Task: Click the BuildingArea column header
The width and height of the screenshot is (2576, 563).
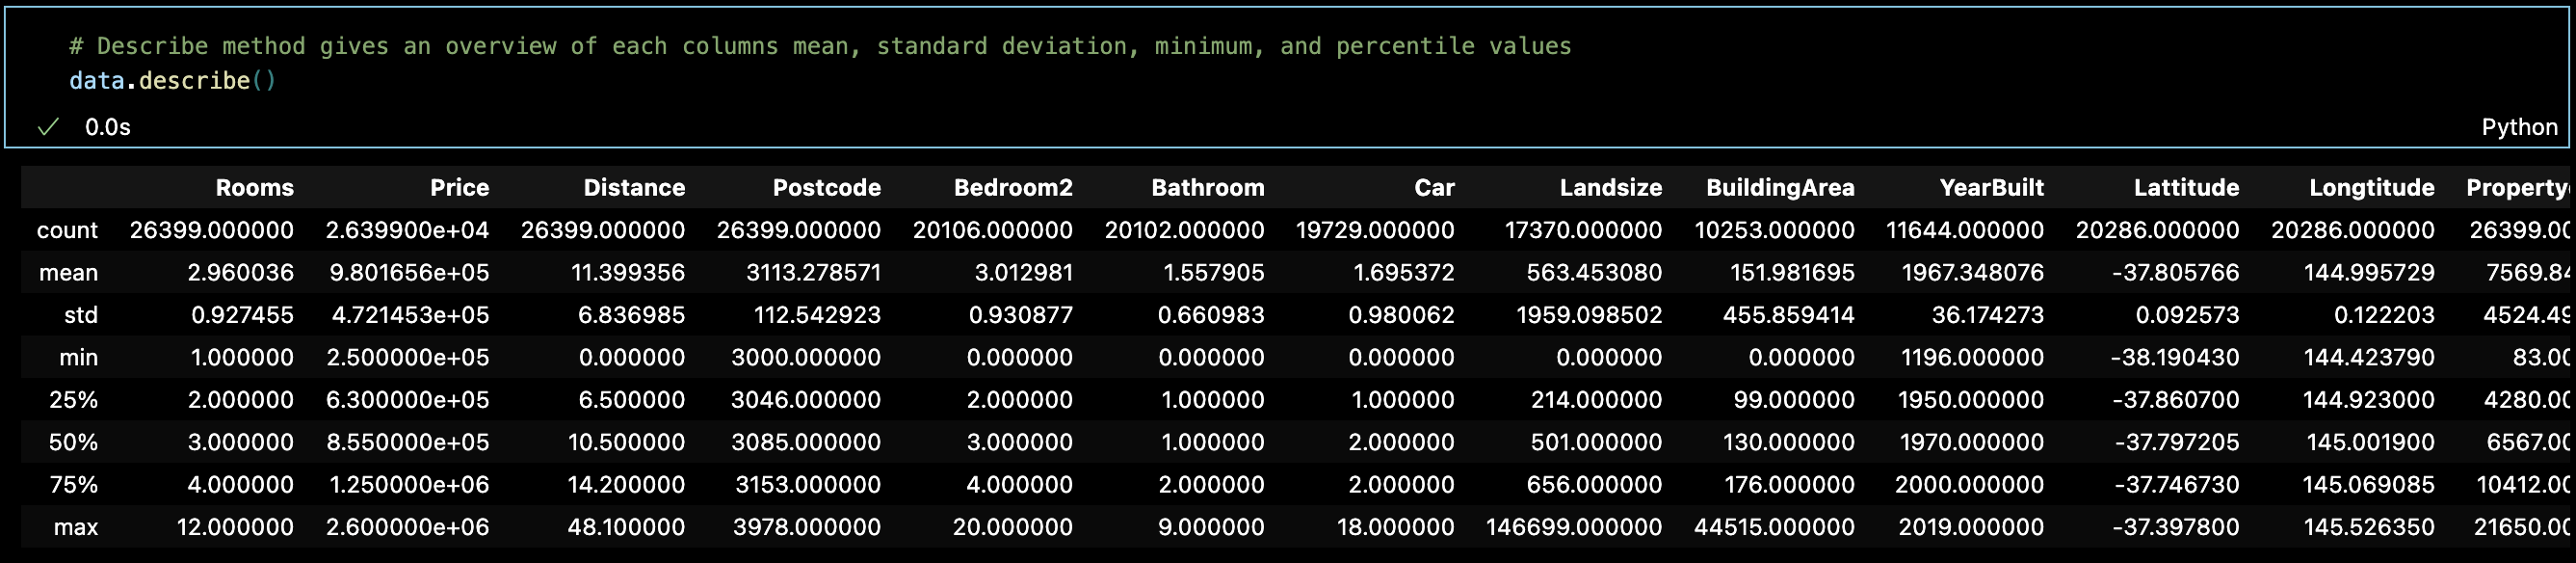Action: tap(1779, 188)
